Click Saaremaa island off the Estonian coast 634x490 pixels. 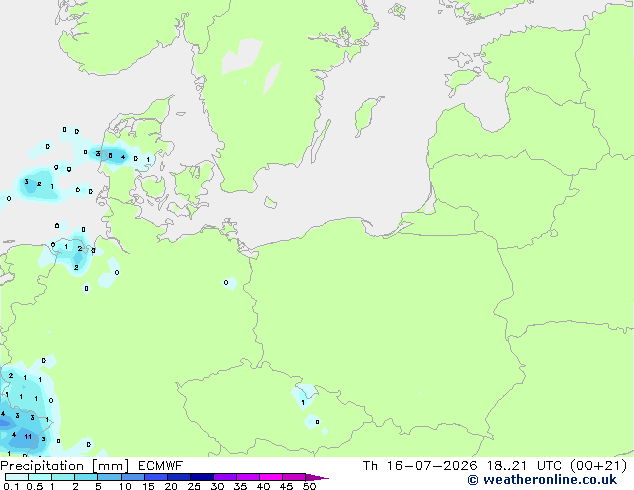pos(463,79)
